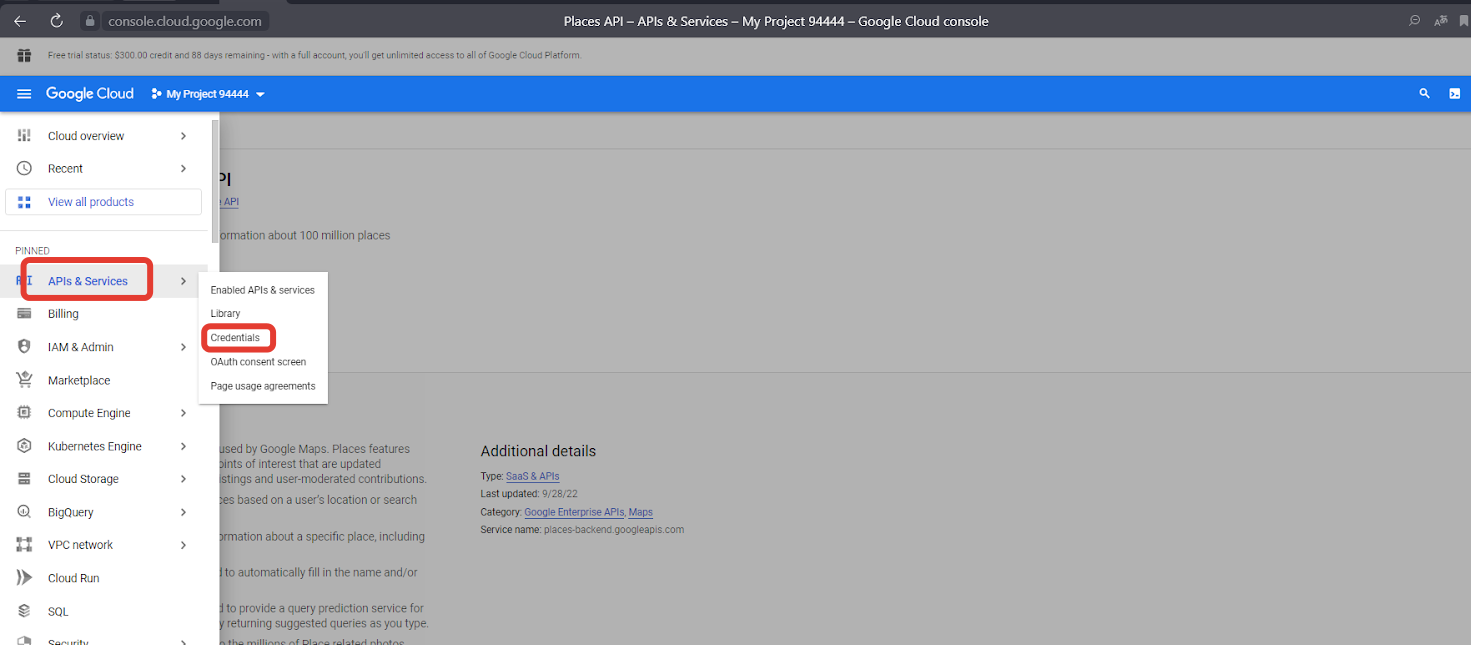The width and height of the screenshot is (1471, 645).
Task: Click the VPC network icon
Action: (x=24, y=545)
